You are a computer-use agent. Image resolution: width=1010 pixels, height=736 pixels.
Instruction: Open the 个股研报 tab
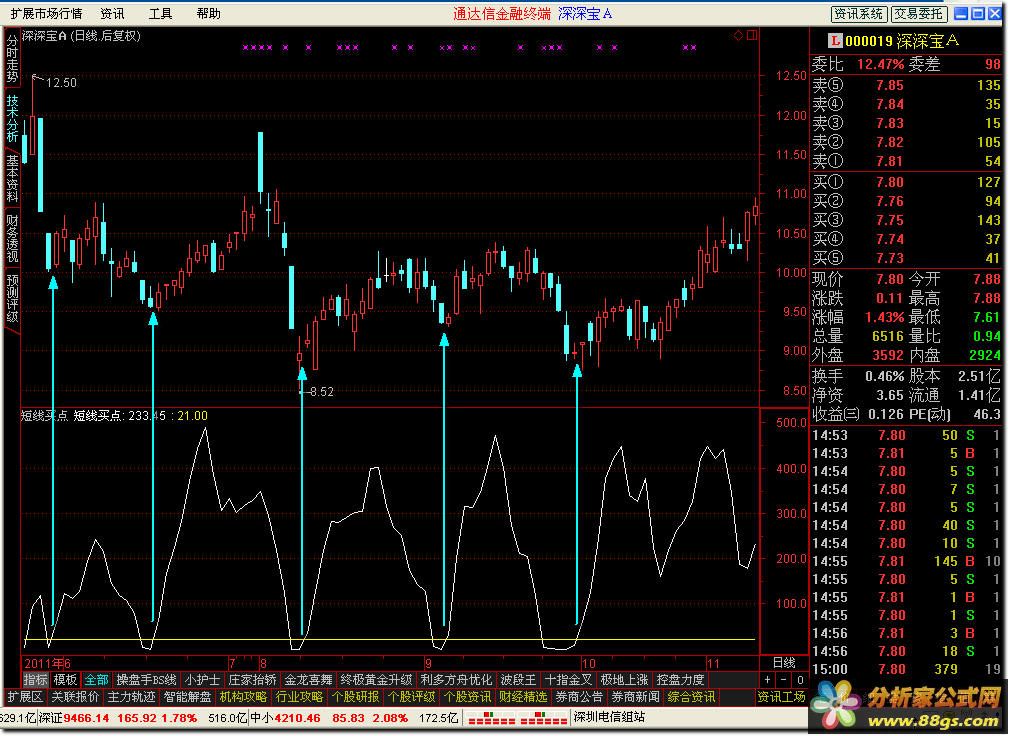click(356, 697)
